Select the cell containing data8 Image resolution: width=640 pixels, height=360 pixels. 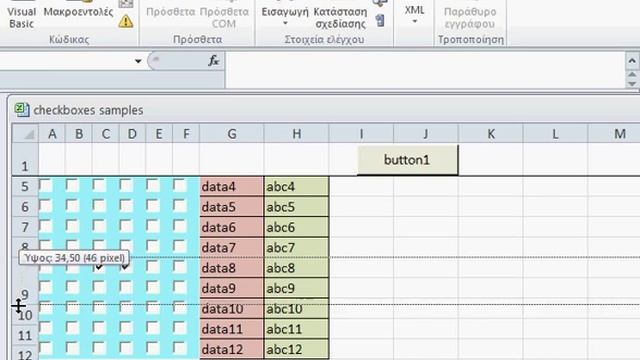coord(232,268)
